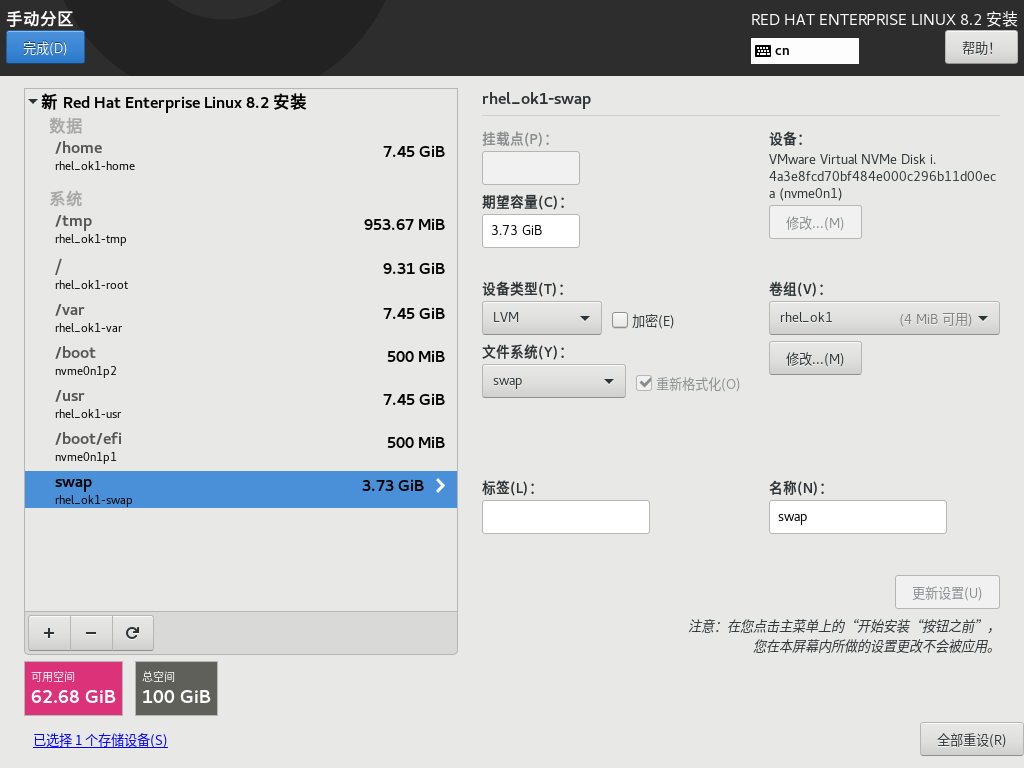Click the 更新设置(U) button
The height and width of the screenshot is (768, 1024).
point(947,592)
